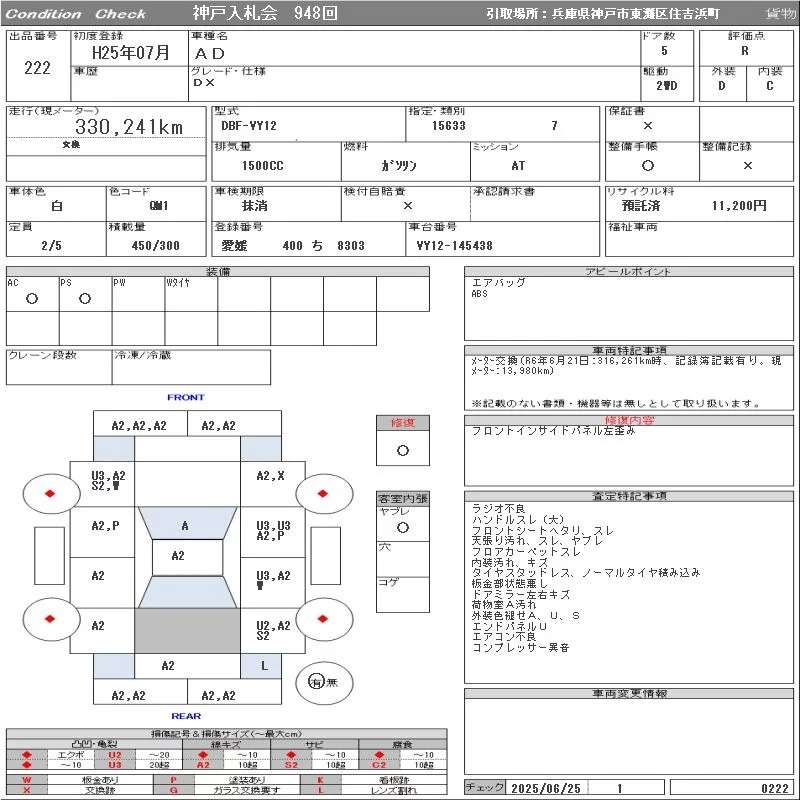Click the color code QM1
Image resolution: width=800 pixels, height=800 pixels.
pyautogui.click(x=159, y=206)
